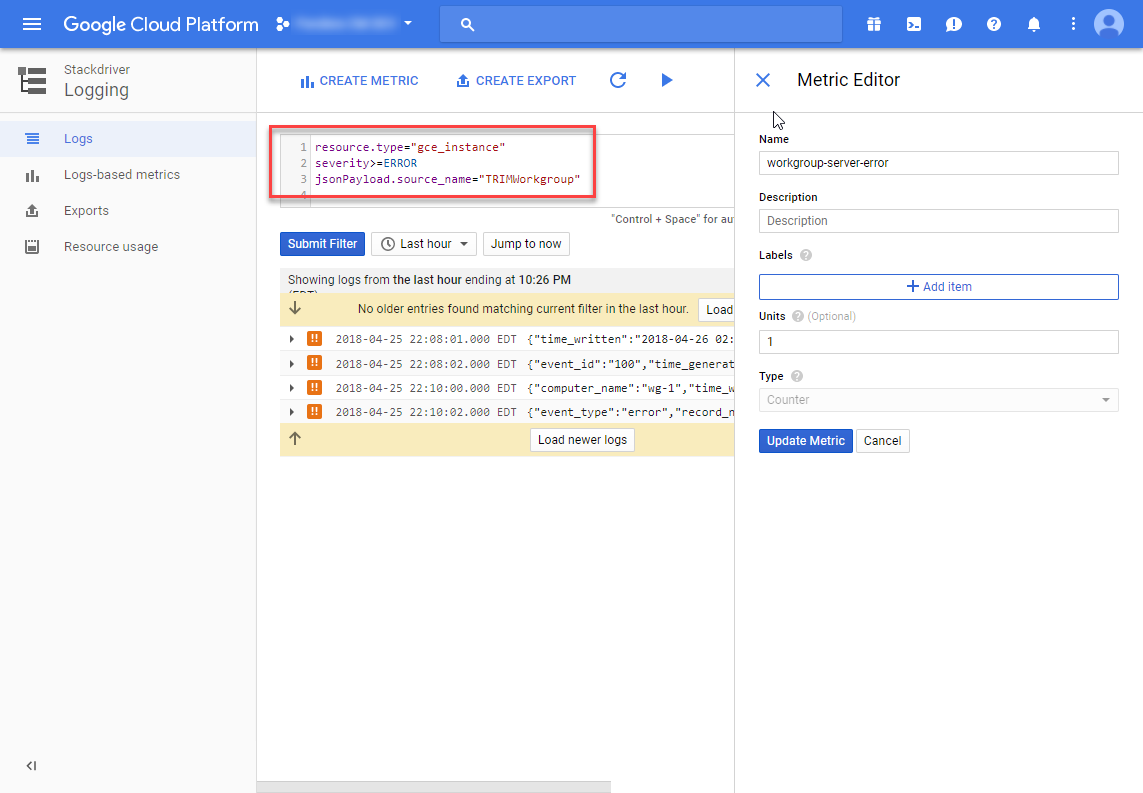Click the metric Name input field
Image resolution: width=1143 pixels, height=793 pixels.
[938, 163]
